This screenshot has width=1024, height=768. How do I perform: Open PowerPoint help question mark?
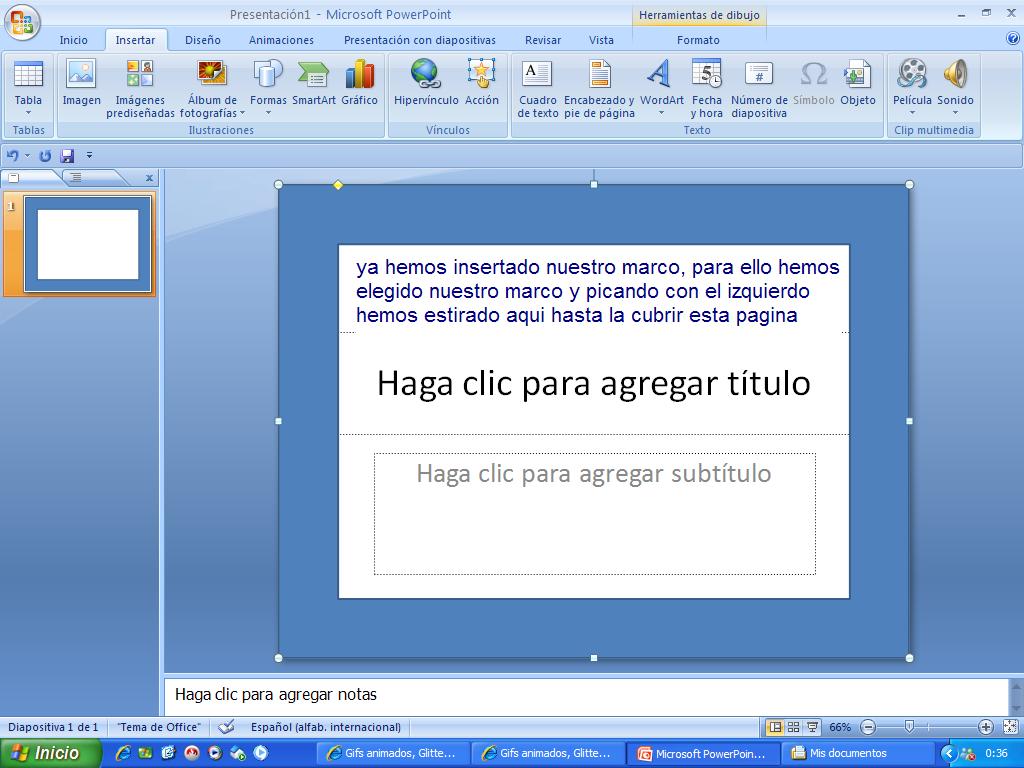(x=1013, y=39)
